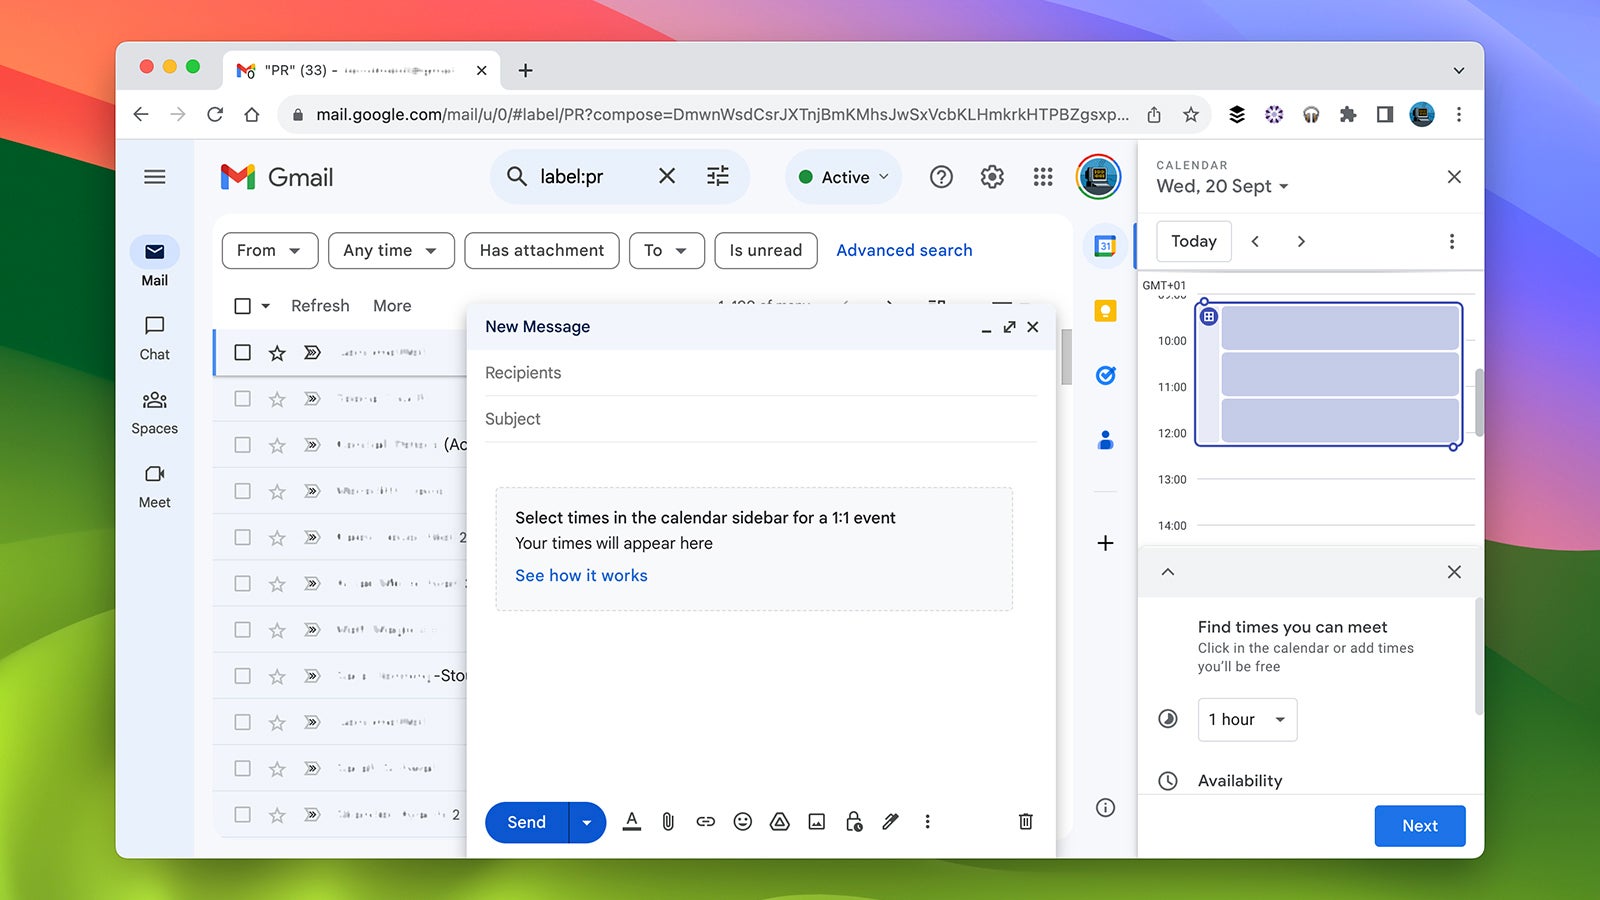The width and height of the screenshot is (1600, 900).
Task: Send the new message
Action: coord(524,821)
